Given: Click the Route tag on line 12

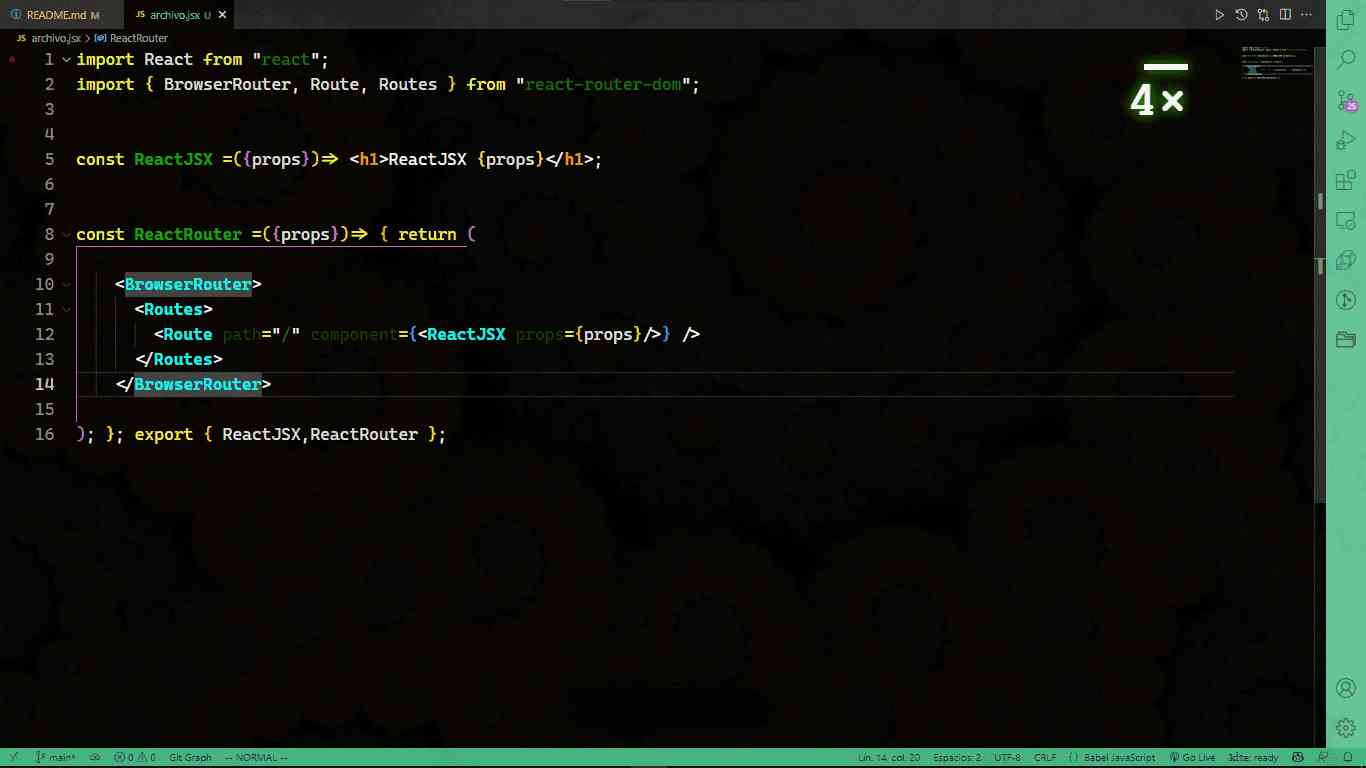Looking at the screenshot, I should 188,335.
